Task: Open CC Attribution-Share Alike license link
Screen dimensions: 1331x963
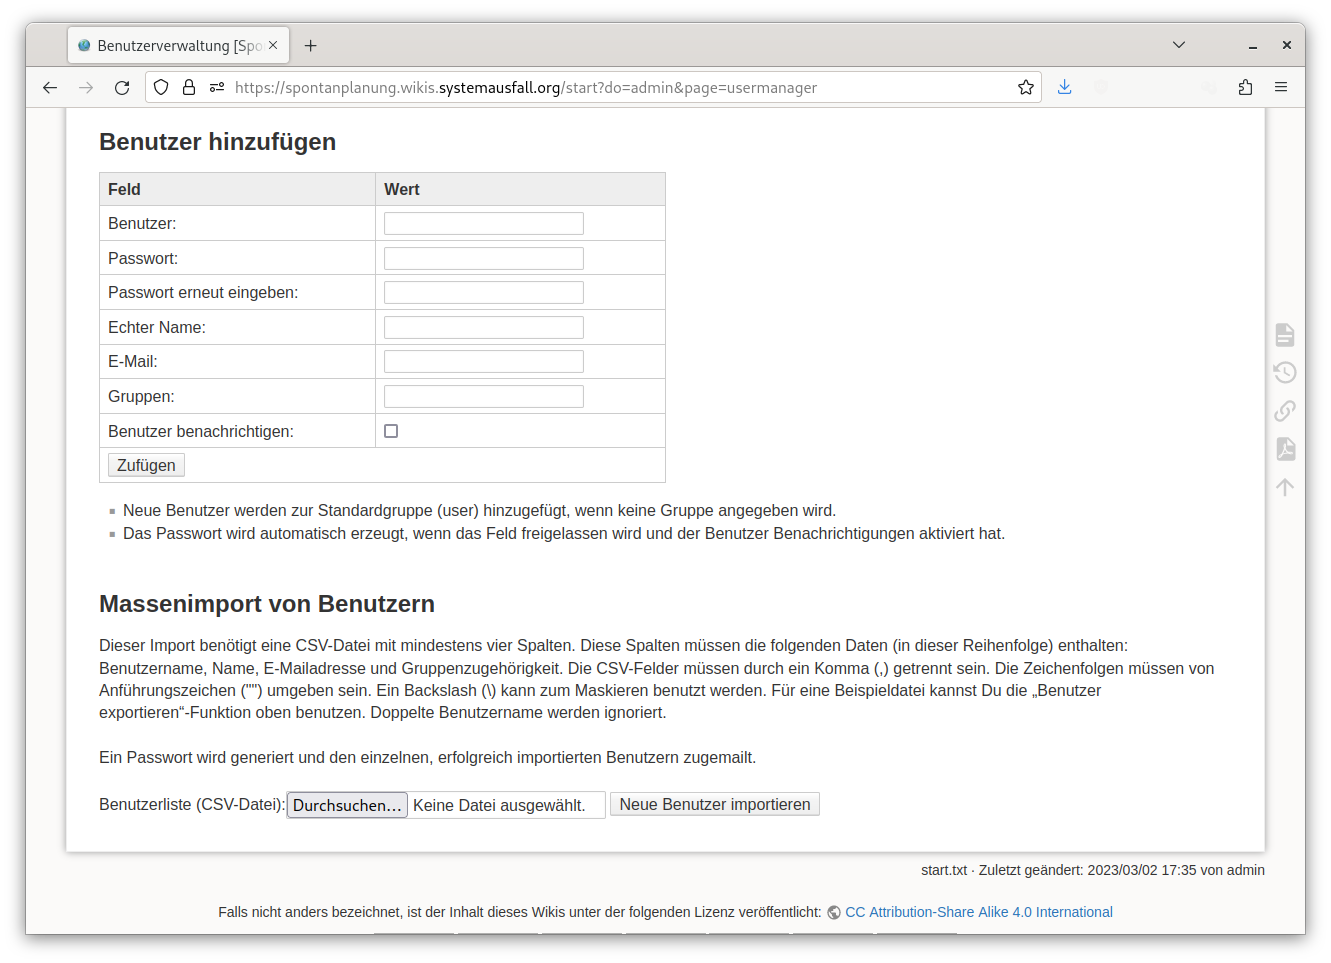Action: coord(979,912)
